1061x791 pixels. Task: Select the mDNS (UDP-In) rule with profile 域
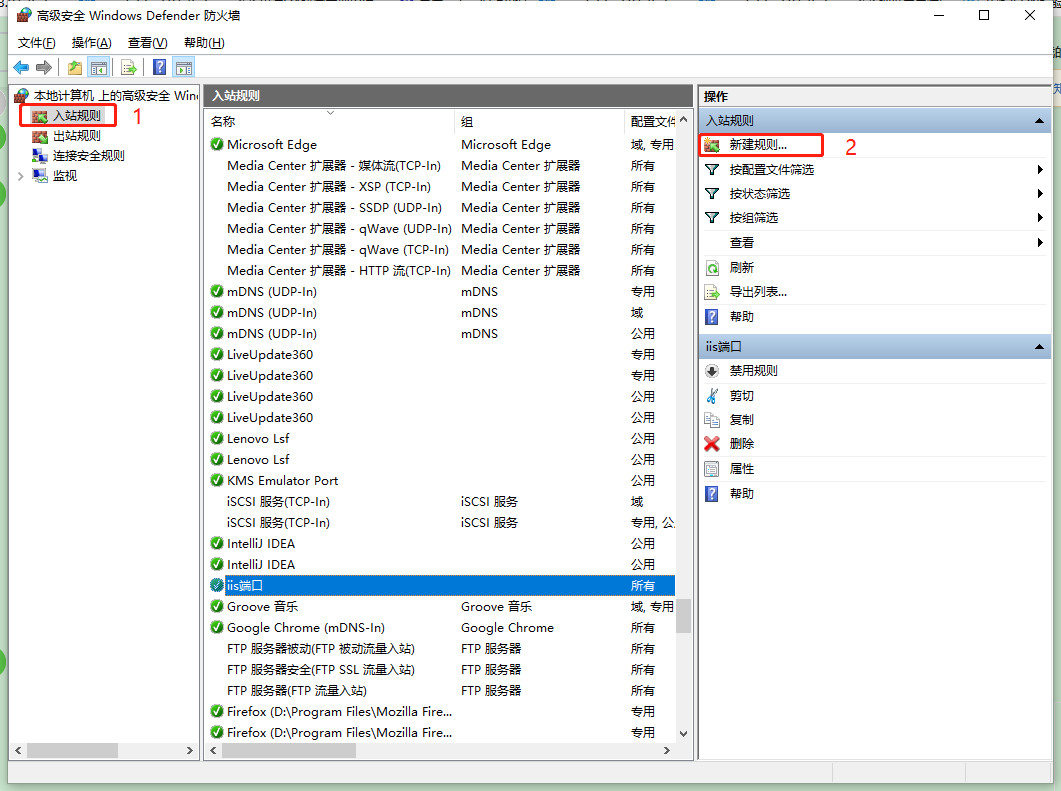tap(441, 313)
